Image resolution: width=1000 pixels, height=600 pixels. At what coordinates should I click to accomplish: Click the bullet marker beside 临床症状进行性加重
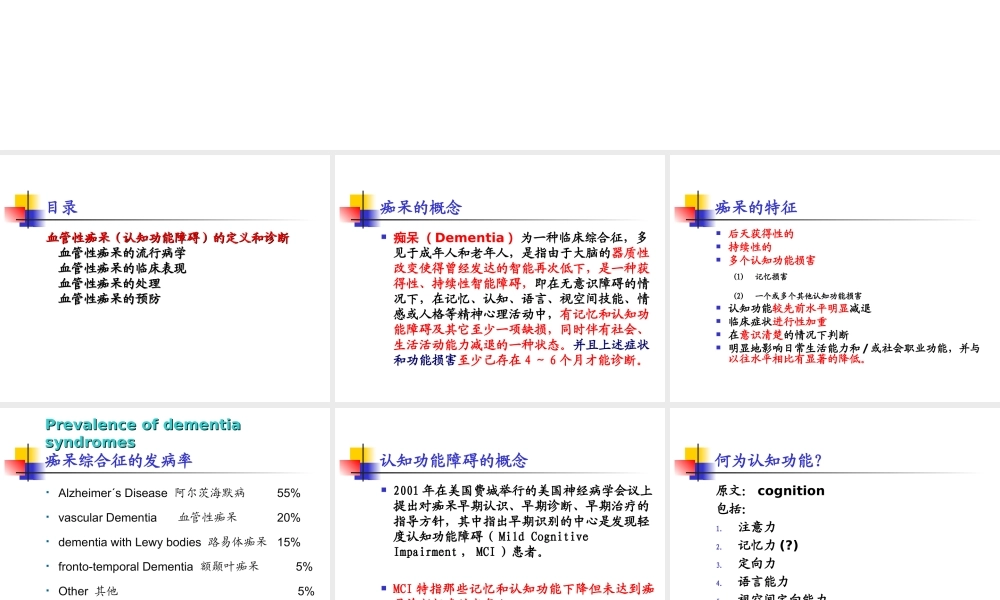(718, 321)
